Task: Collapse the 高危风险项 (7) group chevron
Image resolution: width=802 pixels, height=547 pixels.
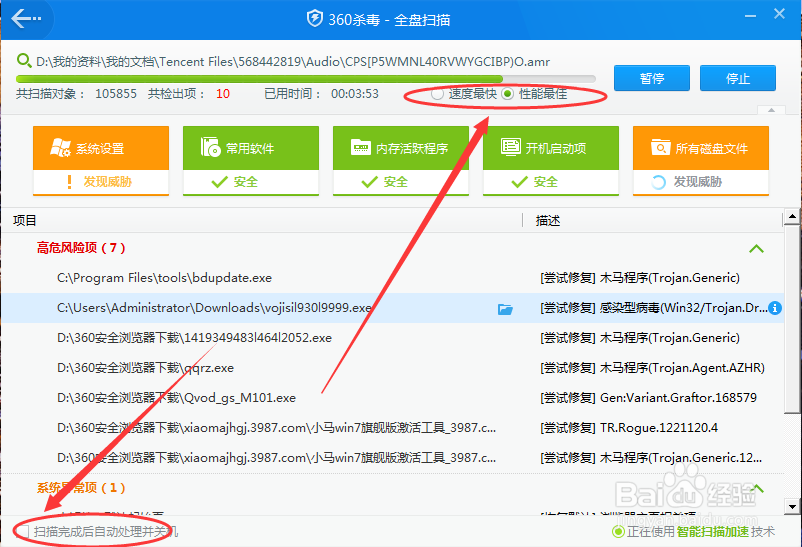Action: [x=756, y=249]
